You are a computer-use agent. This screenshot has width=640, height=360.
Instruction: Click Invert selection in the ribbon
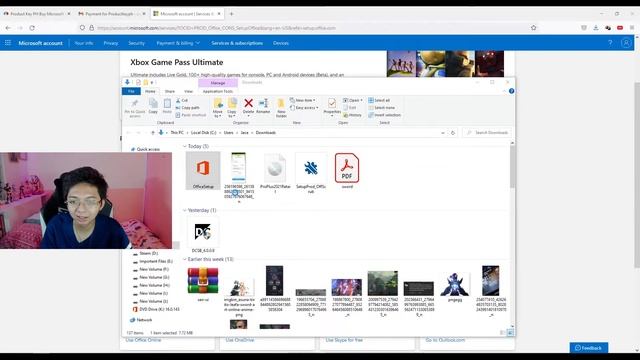click(x=384, y=115)
